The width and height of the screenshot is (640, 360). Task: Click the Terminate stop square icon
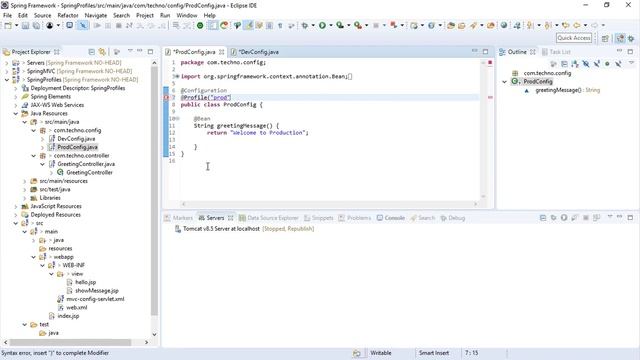(118, 25)
